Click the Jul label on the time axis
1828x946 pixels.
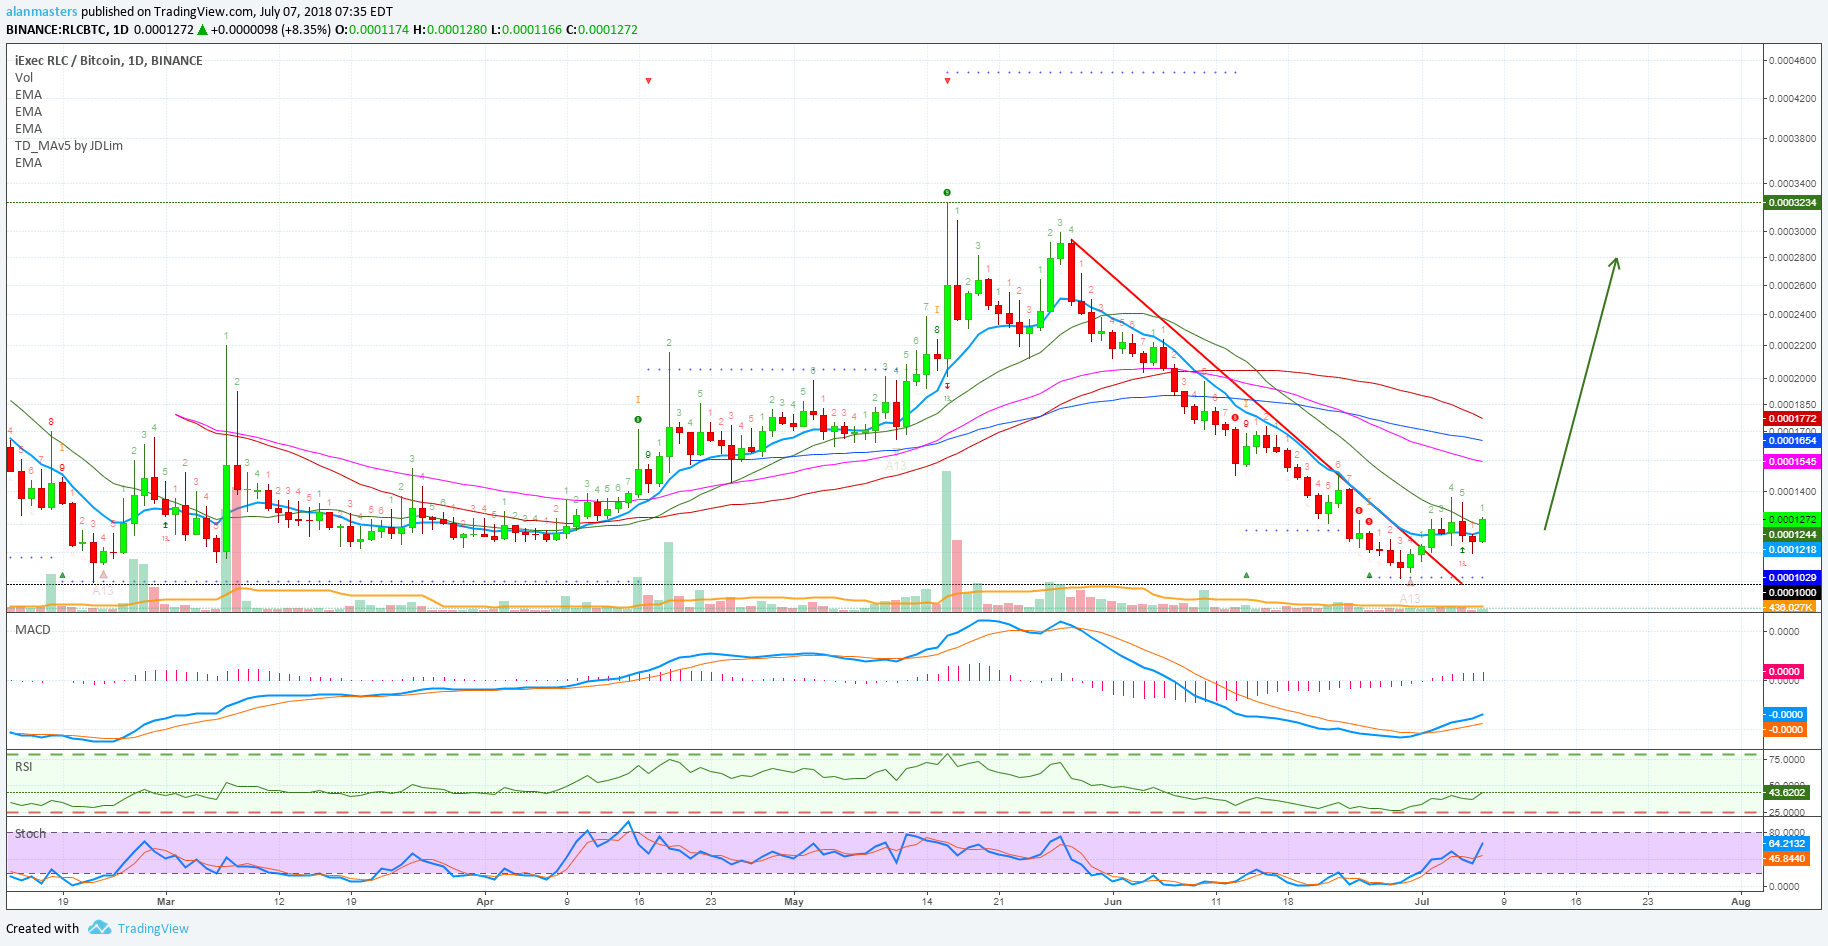(1422, 902)
